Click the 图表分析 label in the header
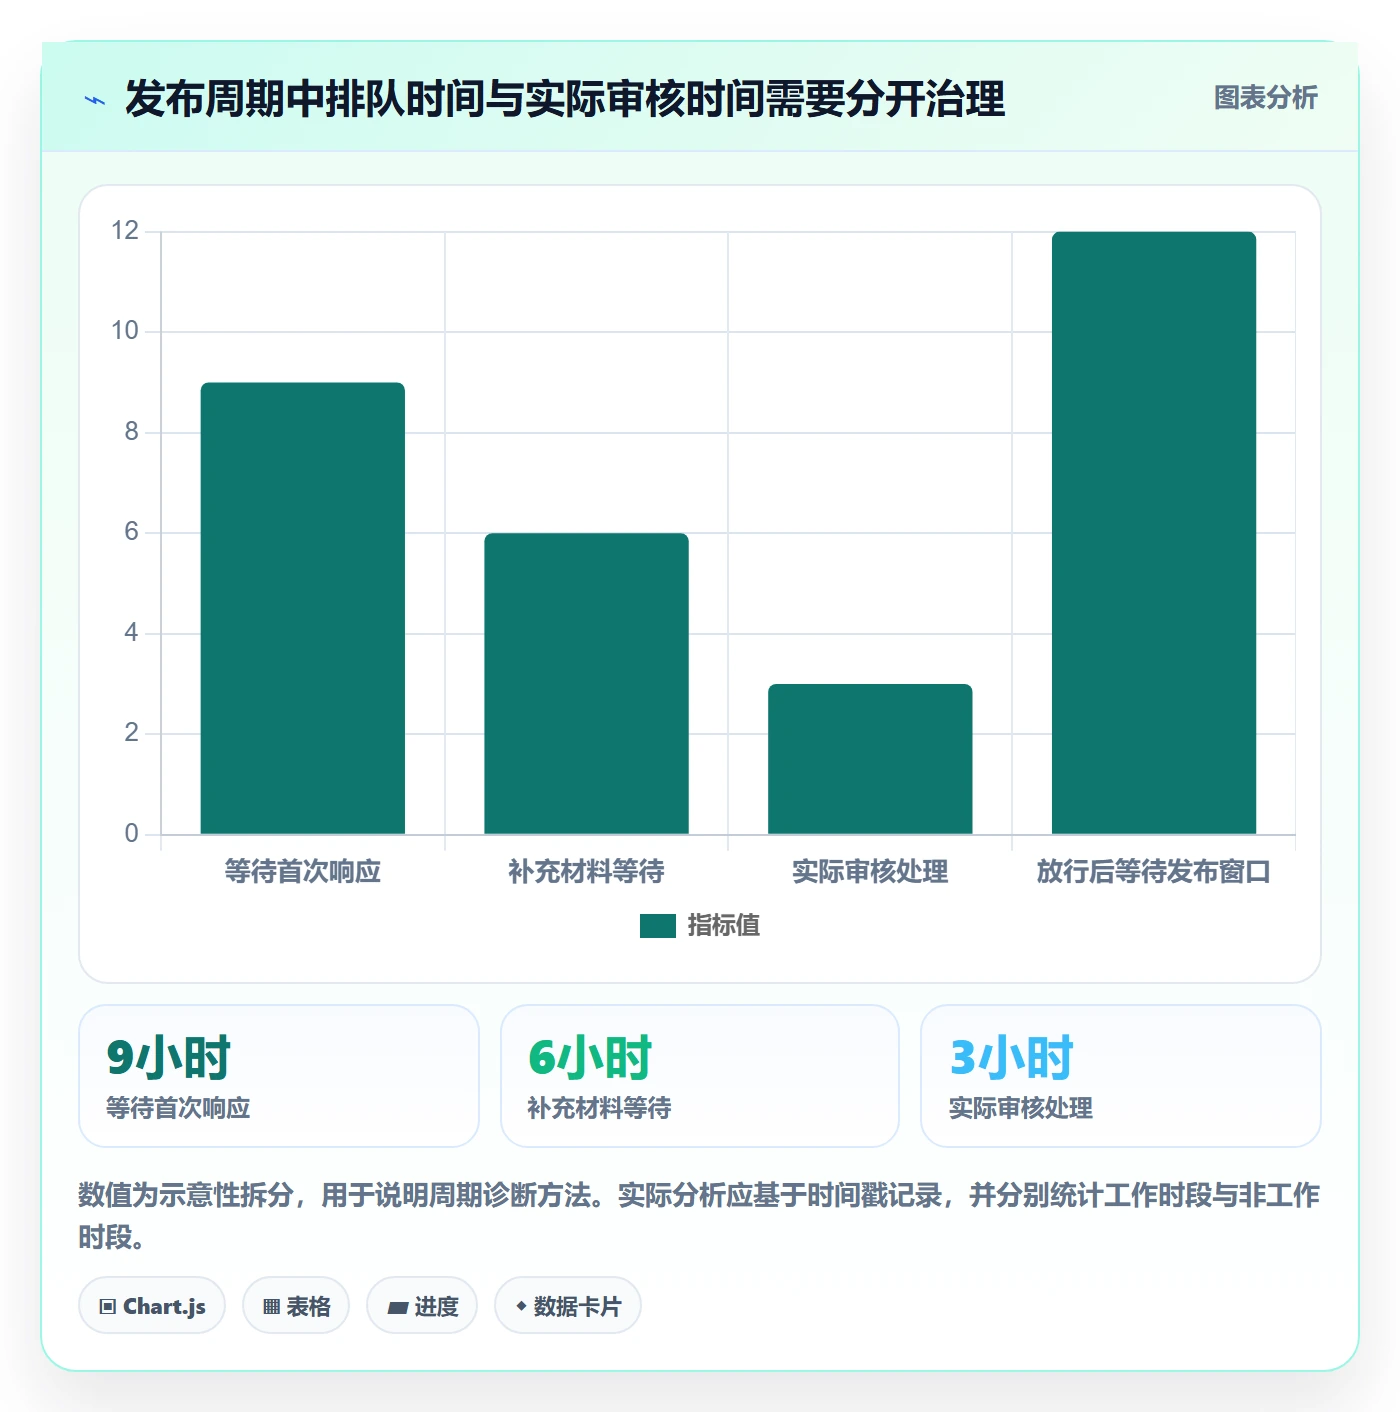Viewport: 1400px width, 1412px height. click(x=1266, y=98)
